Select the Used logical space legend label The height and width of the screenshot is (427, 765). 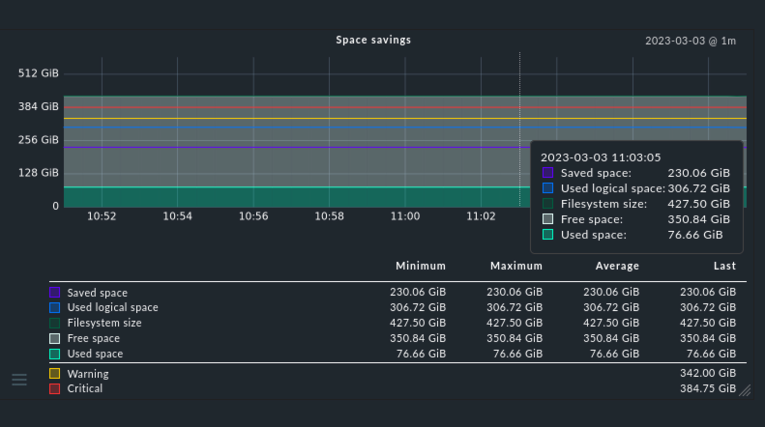click(x=113, y=307)
